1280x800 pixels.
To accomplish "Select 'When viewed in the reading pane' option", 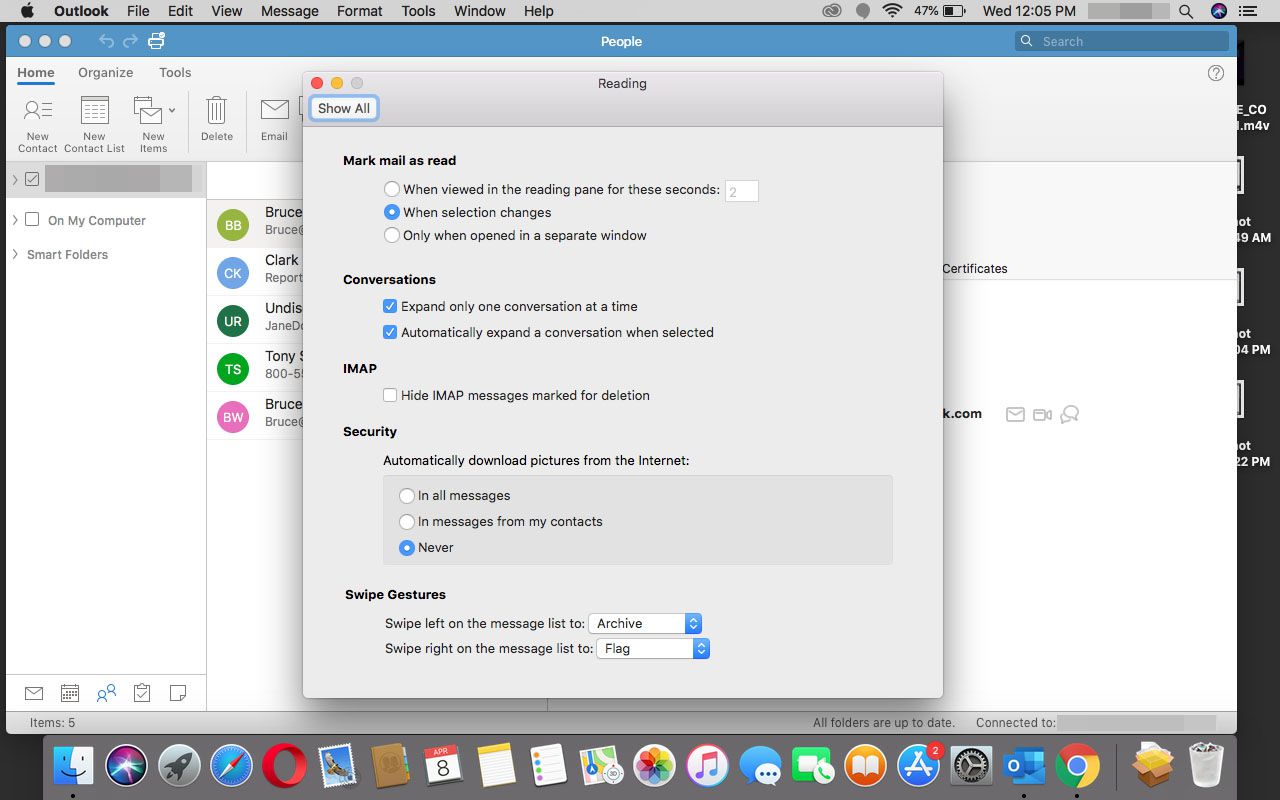I will pyautogui.click(x=392, y=189).
